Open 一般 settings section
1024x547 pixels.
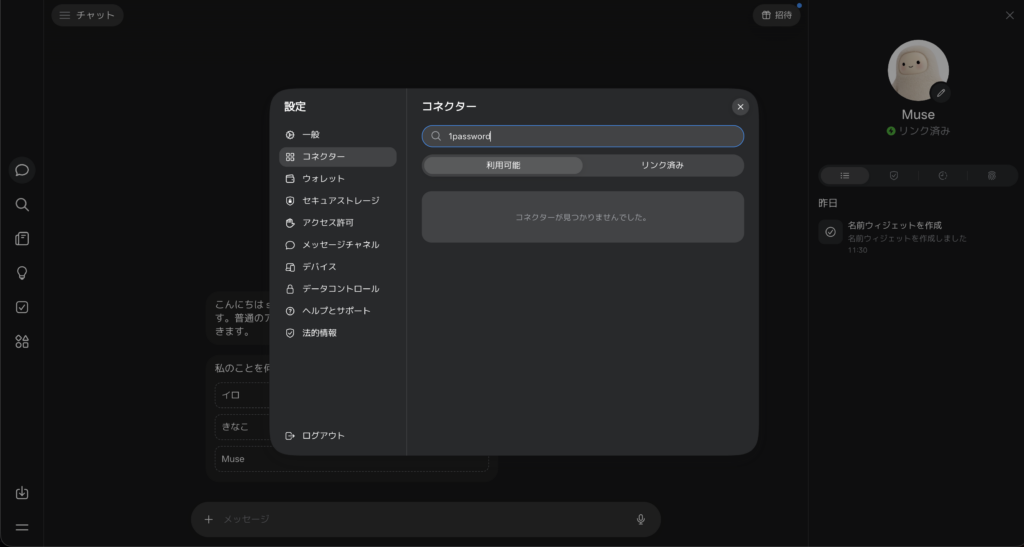coord(338,134)
